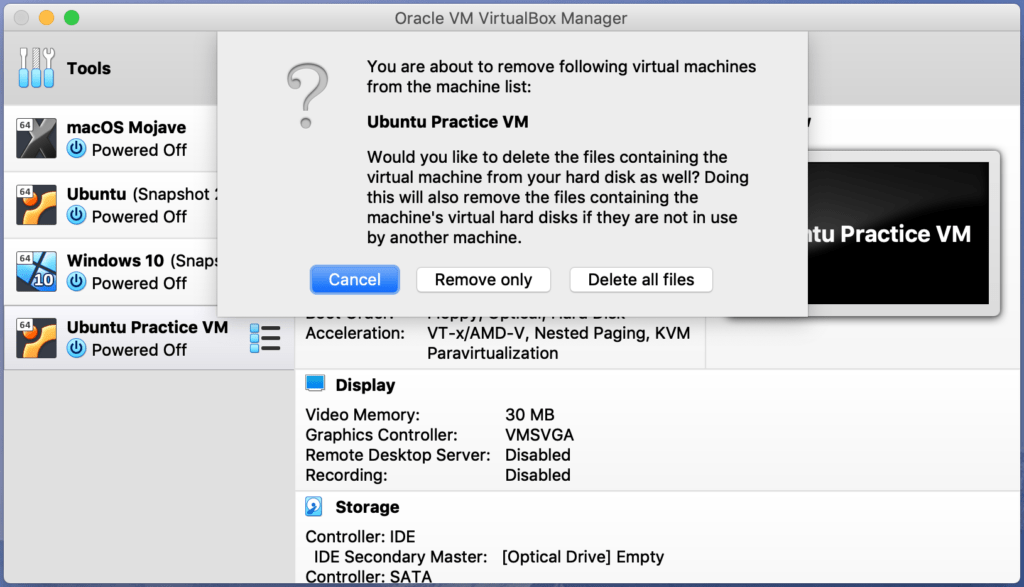Click the Ubuntu Practice VM icon
The width and height of the screenshot is (1024, 587).
pos(36,338)
